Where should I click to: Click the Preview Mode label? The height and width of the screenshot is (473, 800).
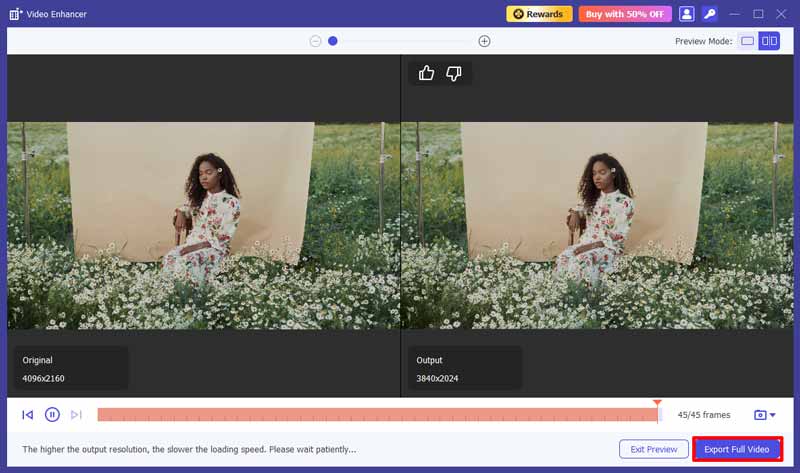703,41
